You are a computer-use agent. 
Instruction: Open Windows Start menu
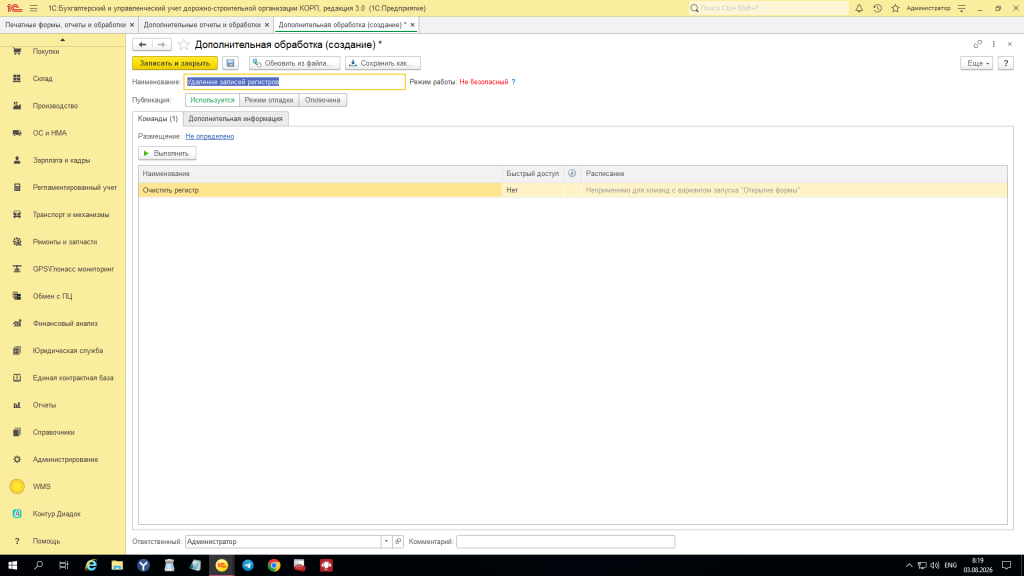pyautogui.click(x=12, y=566)
